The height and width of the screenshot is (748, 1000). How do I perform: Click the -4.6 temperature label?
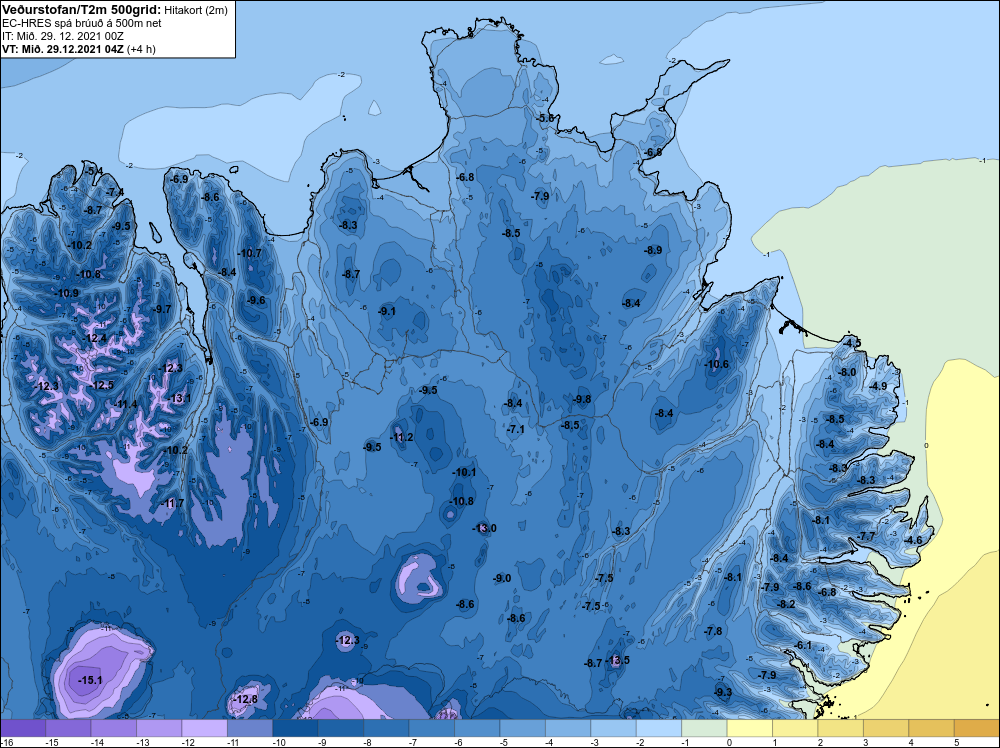pos(913,540)
